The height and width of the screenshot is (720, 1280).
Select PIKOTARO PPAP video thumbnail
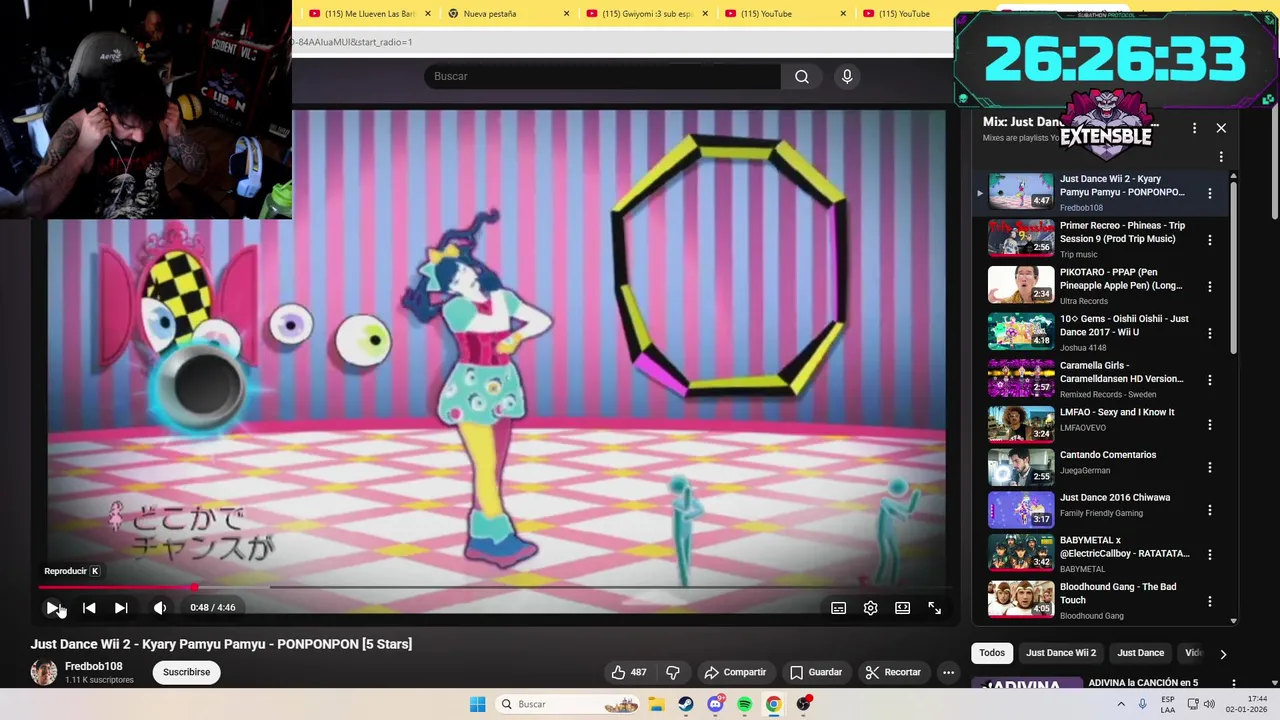tap(1021, 285)
